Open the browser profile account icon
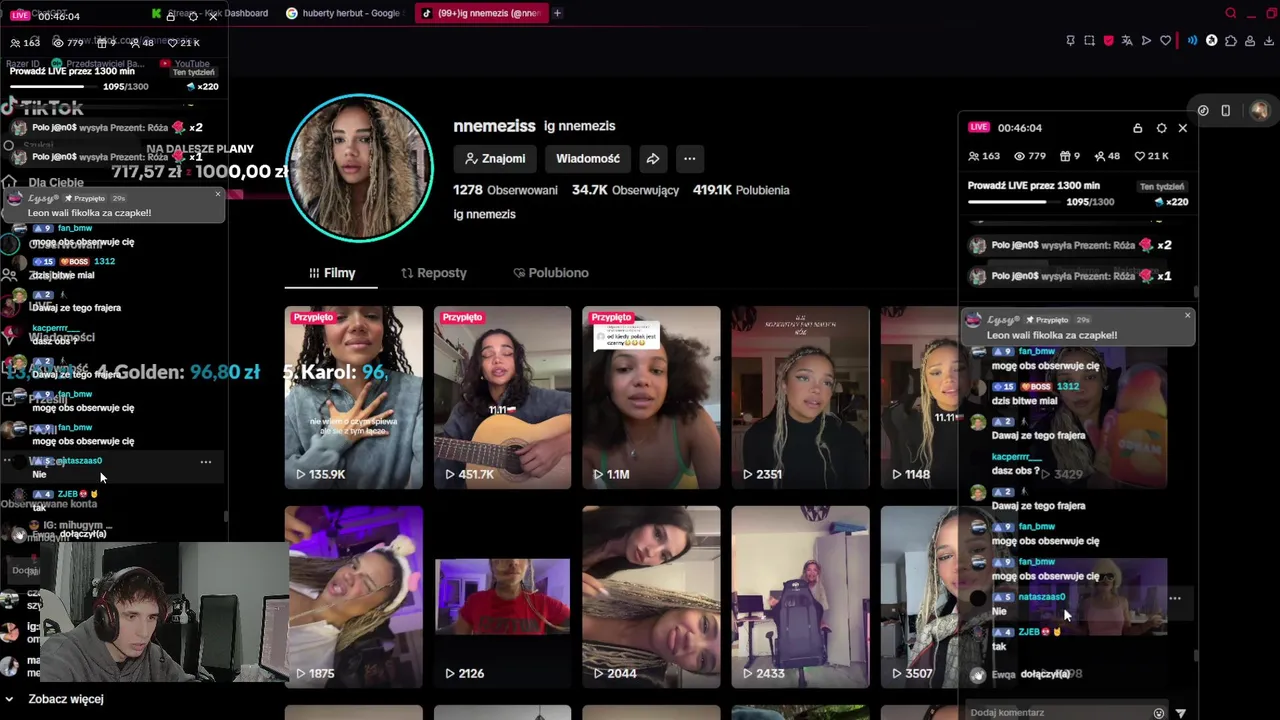This screenshot has width=1280, height=720. point(1249,41)
